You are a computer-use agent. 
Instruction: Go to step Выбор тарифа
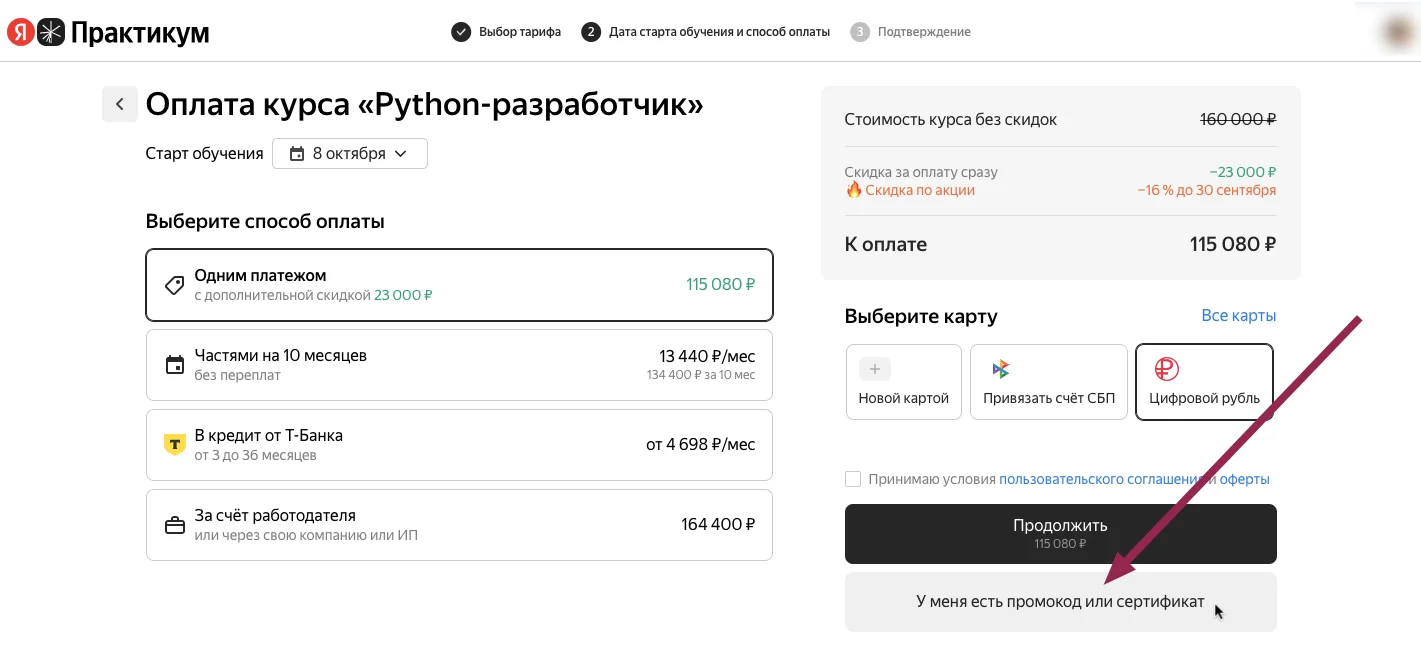pyautogui.click(x=506, y=32)
